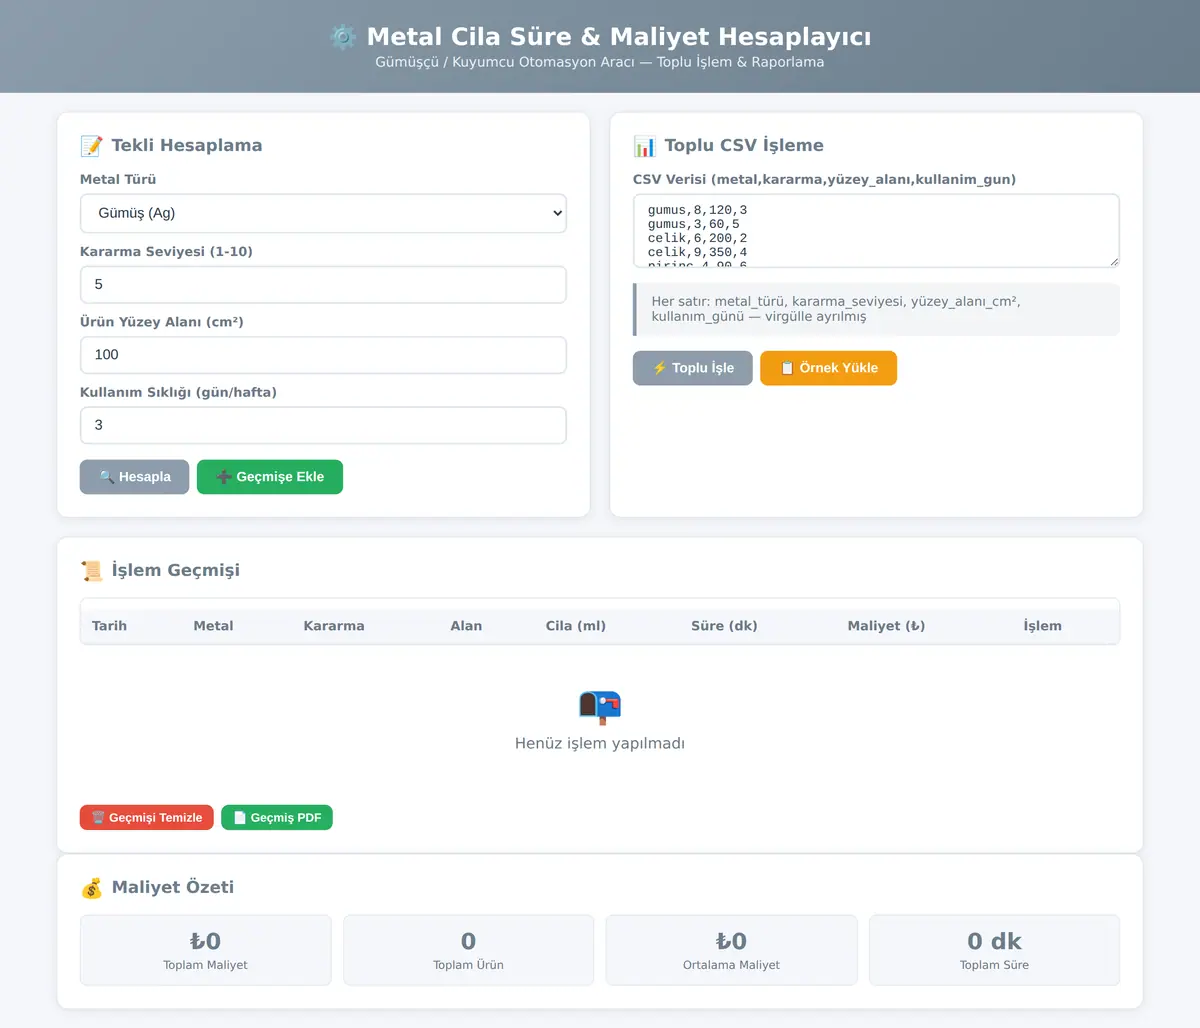Click the resize grip of CSV textarea

click(x=1113, y=261)
